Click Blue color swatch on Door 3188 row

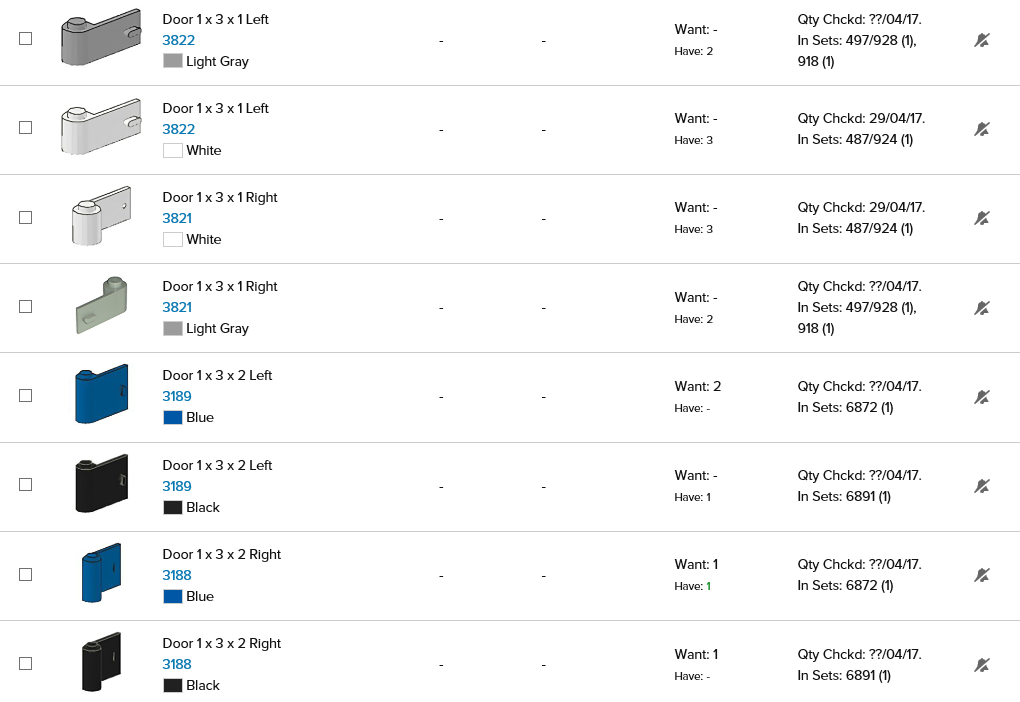tap(172, 596)
